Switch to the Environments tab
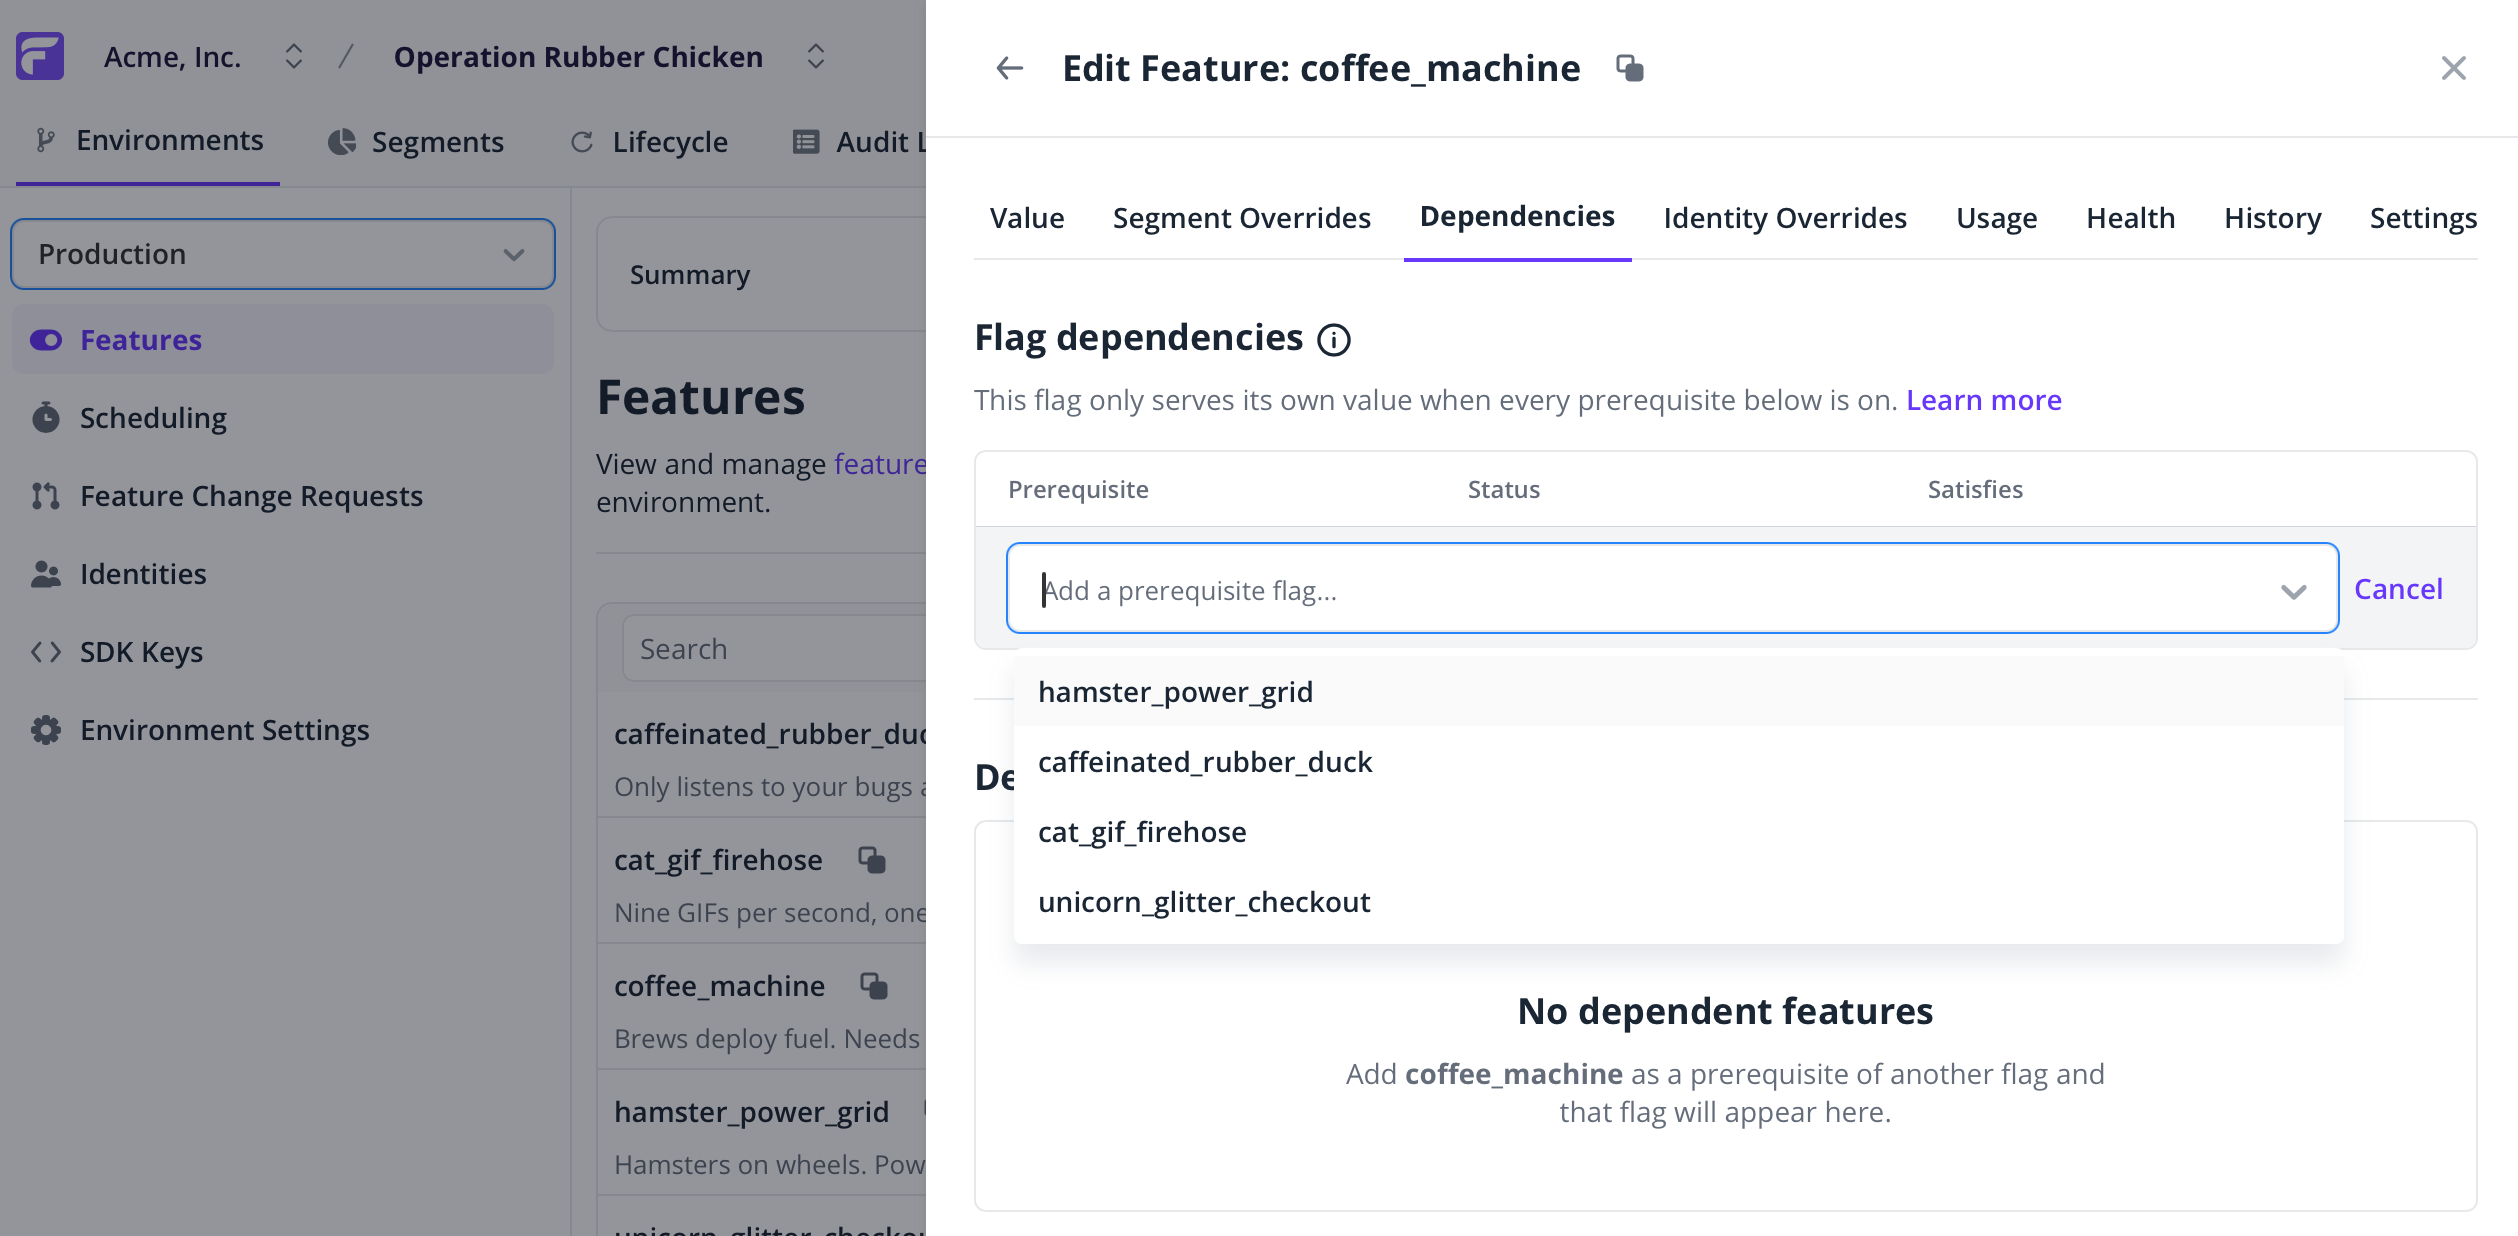The image size is (2518, 1236). point(148,141)
